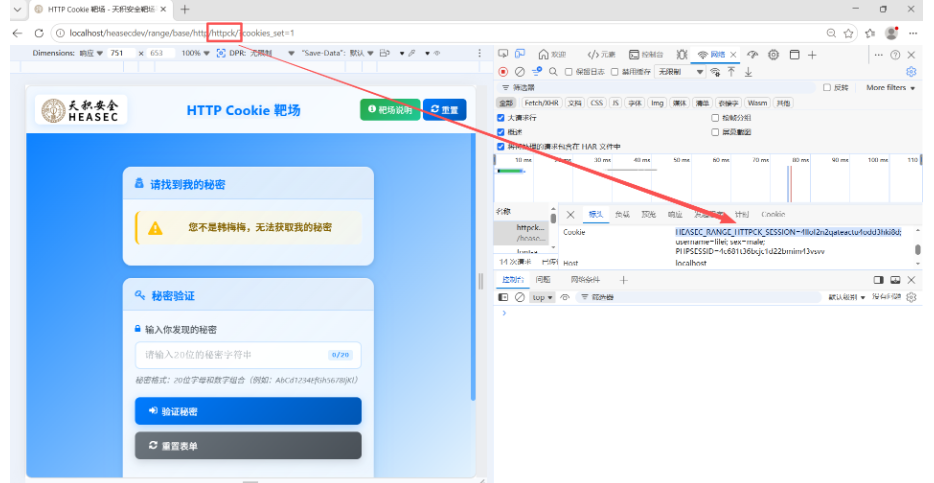Toggle the 禁用缓存 checkbox
Viewport: 934px width, 483px height.
pyautogui.click(x=615, y=71)
